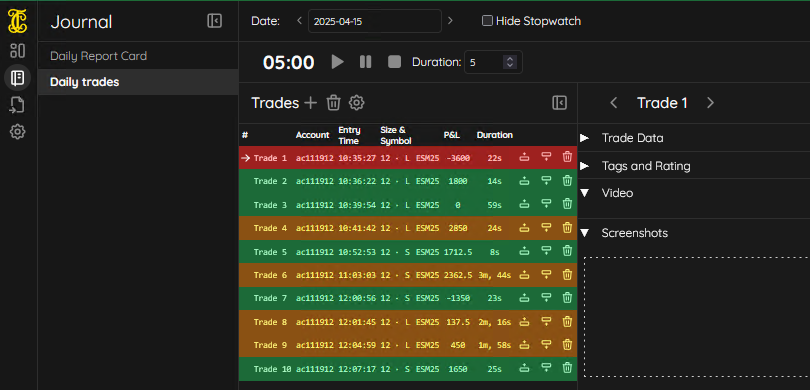Select the Trade 10 row label

pyautogui.click(x=272, y=369)
